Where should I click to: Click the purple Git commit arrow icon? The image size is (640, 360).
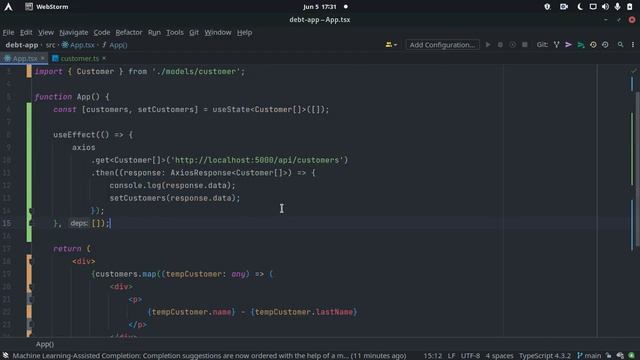click(x=568, y=44)
